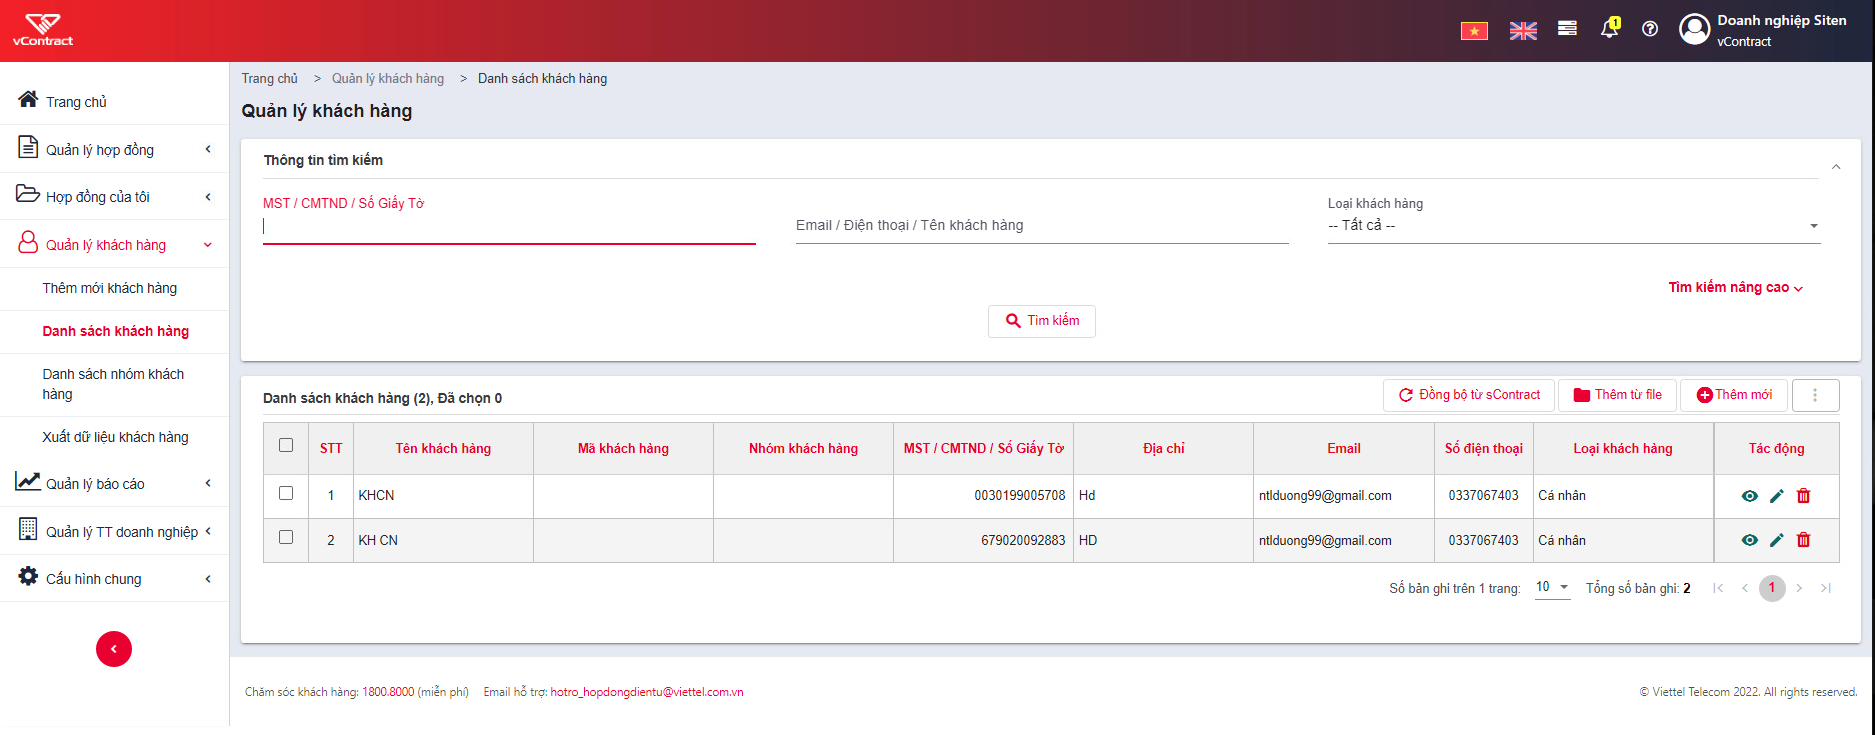Image resolution: width=1875 pixels, height=735 pixels.
Task: Expand Tìm kiếm nâng cao options
Action: click(1736, 288)
